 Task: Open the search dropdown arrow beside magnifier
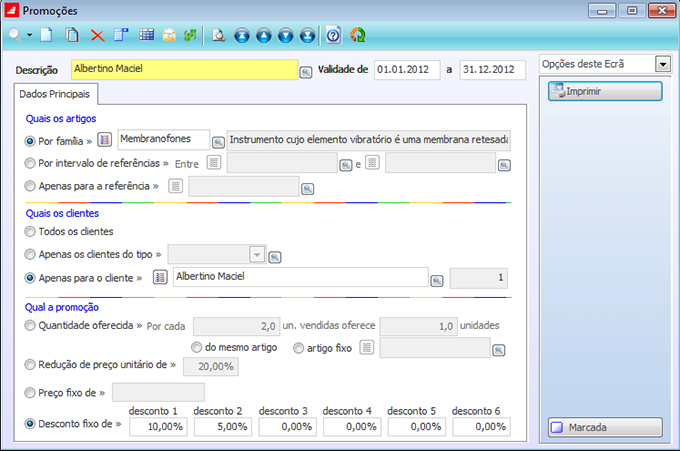point(29,35)
